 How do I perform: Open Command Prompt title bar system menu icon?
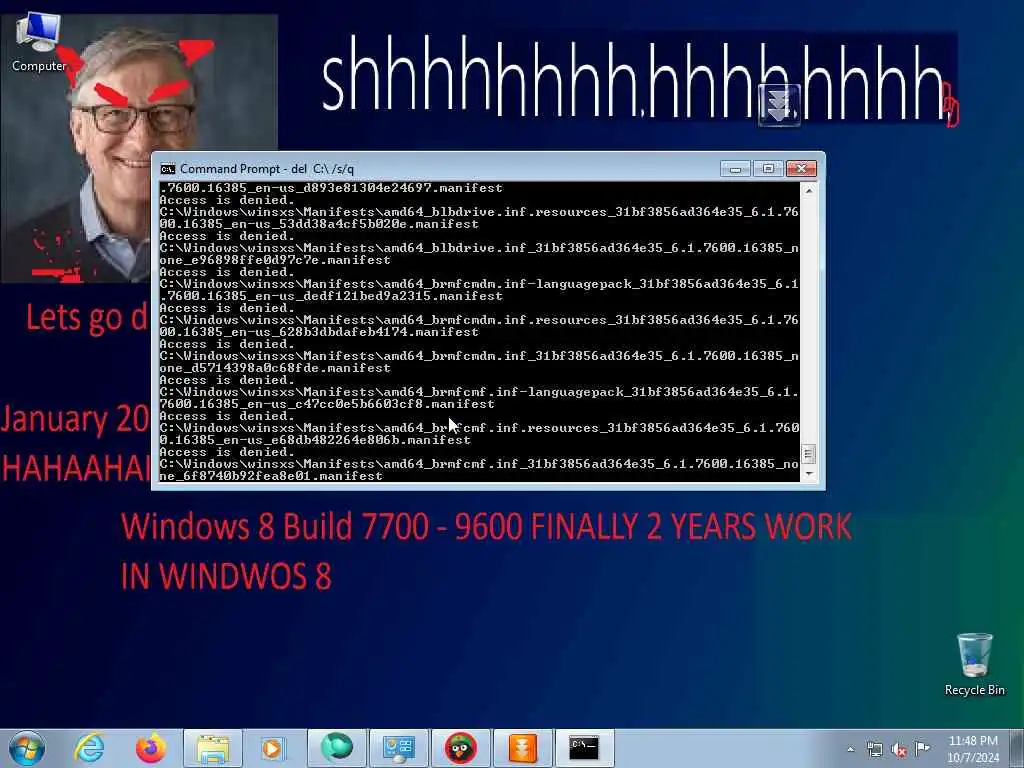168,169
